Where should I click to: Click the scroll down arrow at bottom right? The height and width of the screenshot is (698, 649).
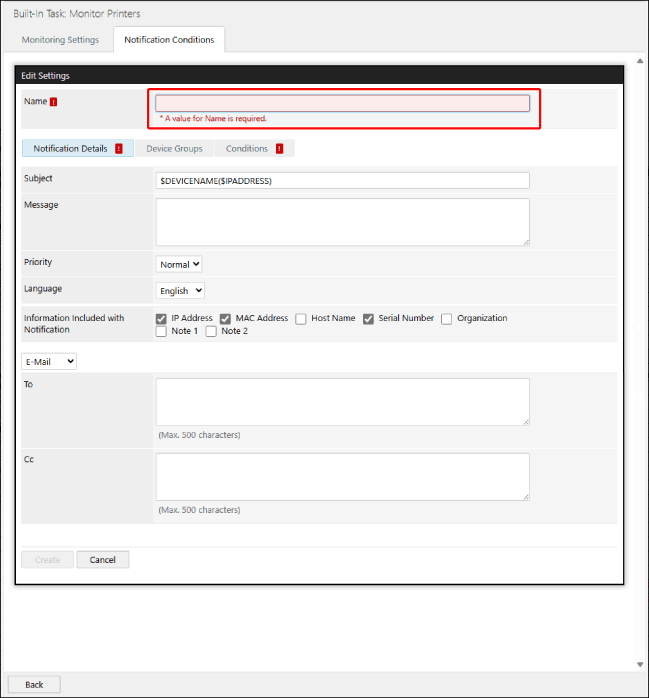640,664
